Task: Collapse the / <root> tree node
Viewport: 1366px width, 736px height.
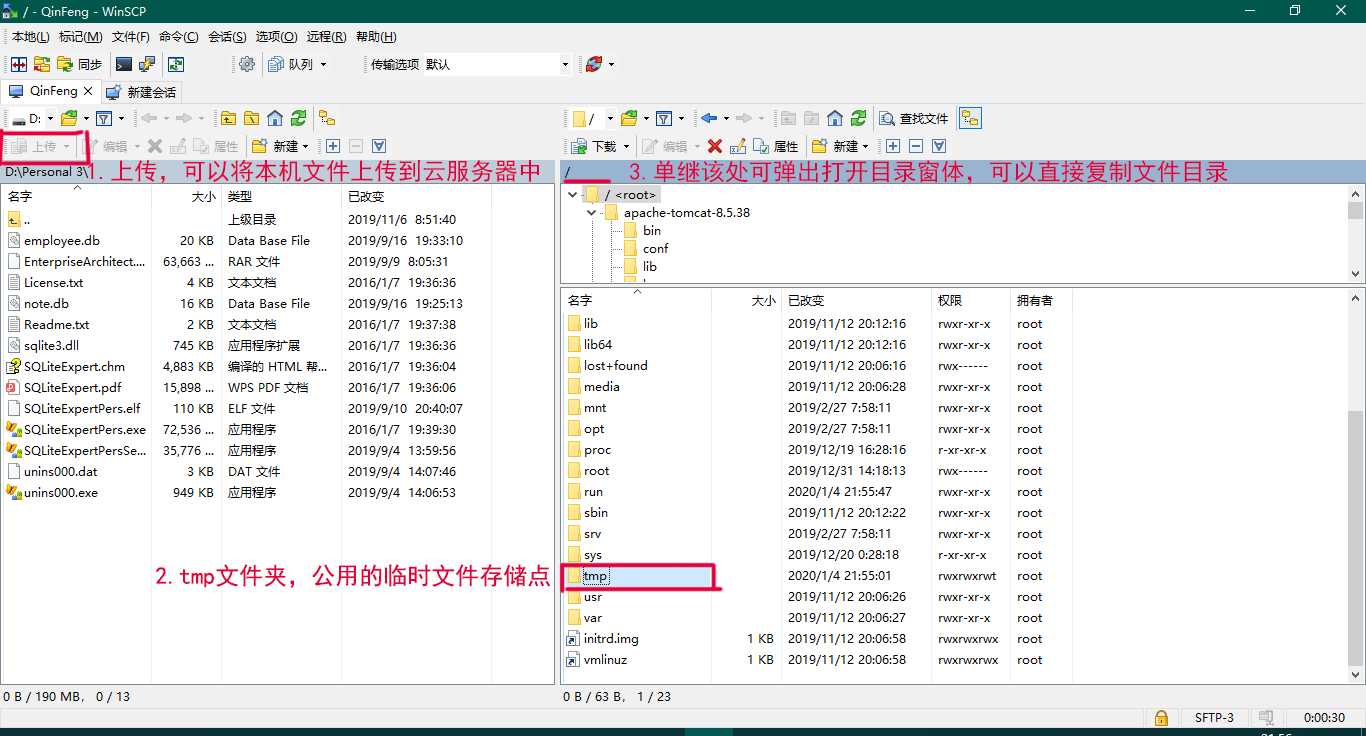Action: 572,195
